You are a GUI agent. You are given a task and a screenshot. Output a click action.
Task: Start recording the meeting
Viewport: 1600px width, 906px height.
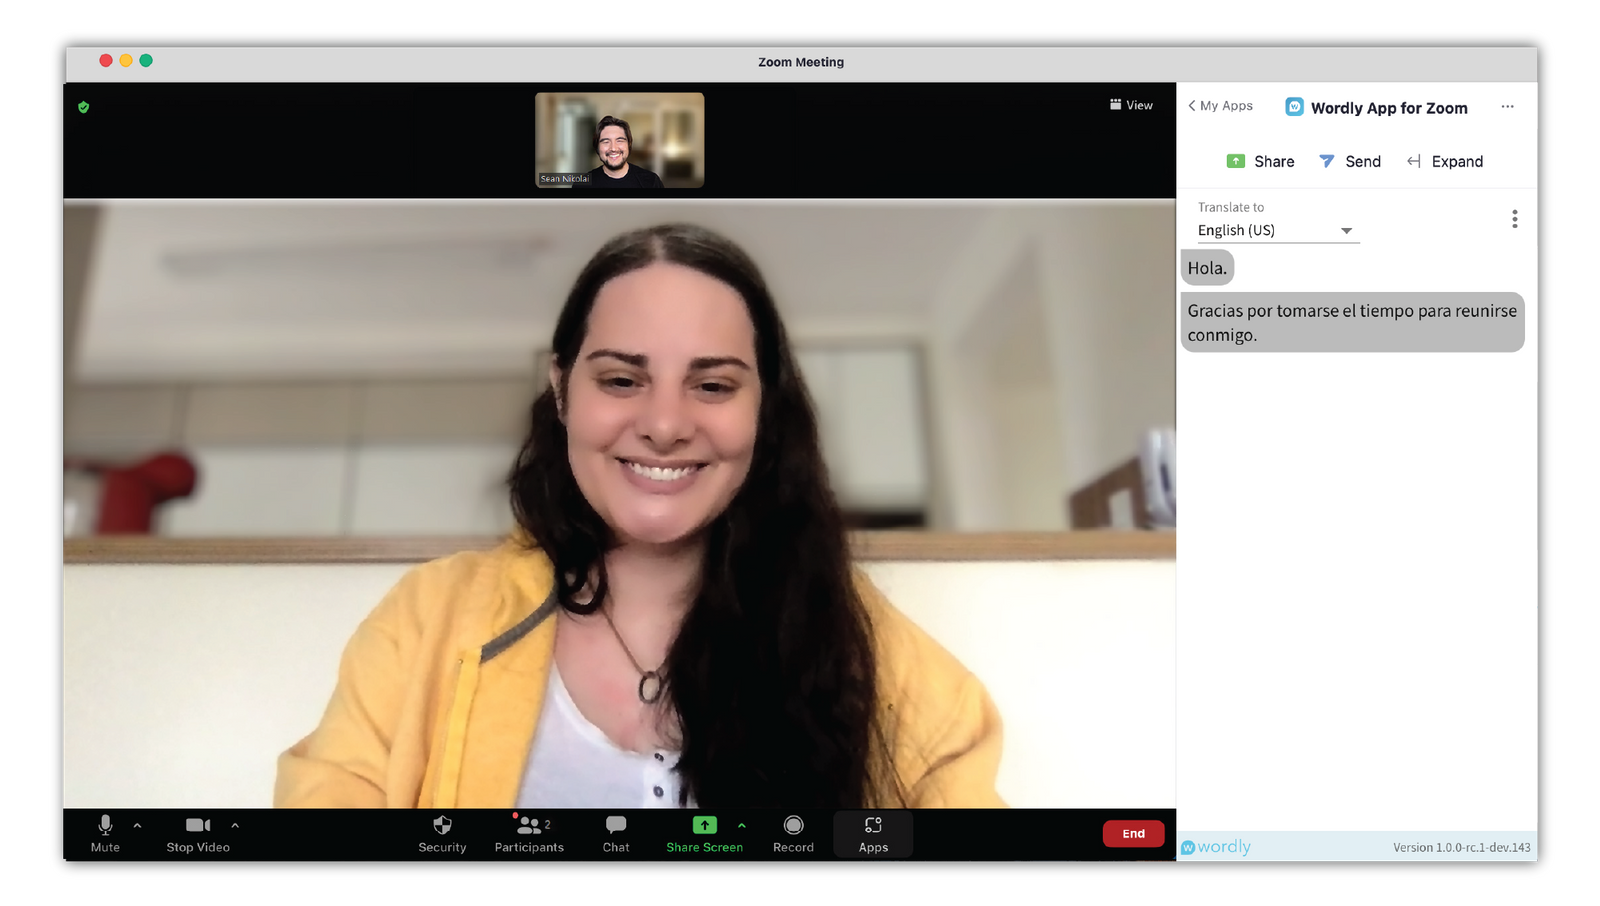(793, 833)
